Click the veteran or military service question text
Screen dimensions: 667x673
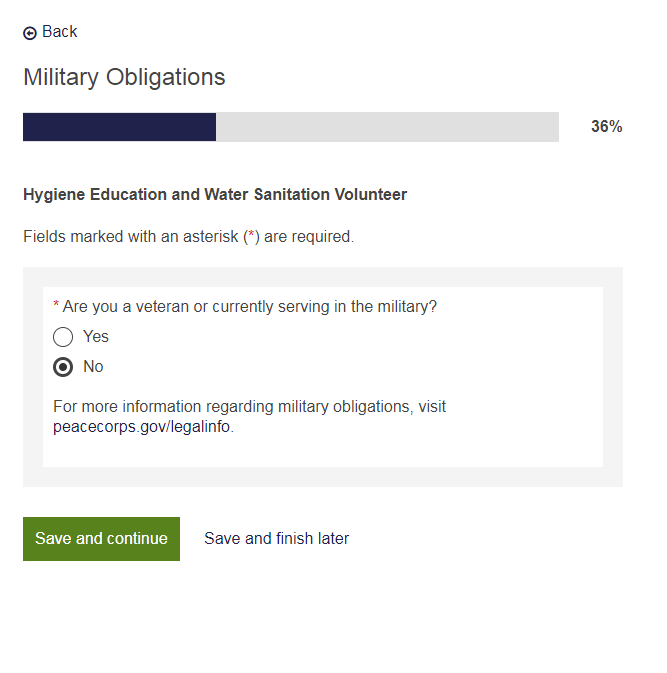click(x=250, y=307)
